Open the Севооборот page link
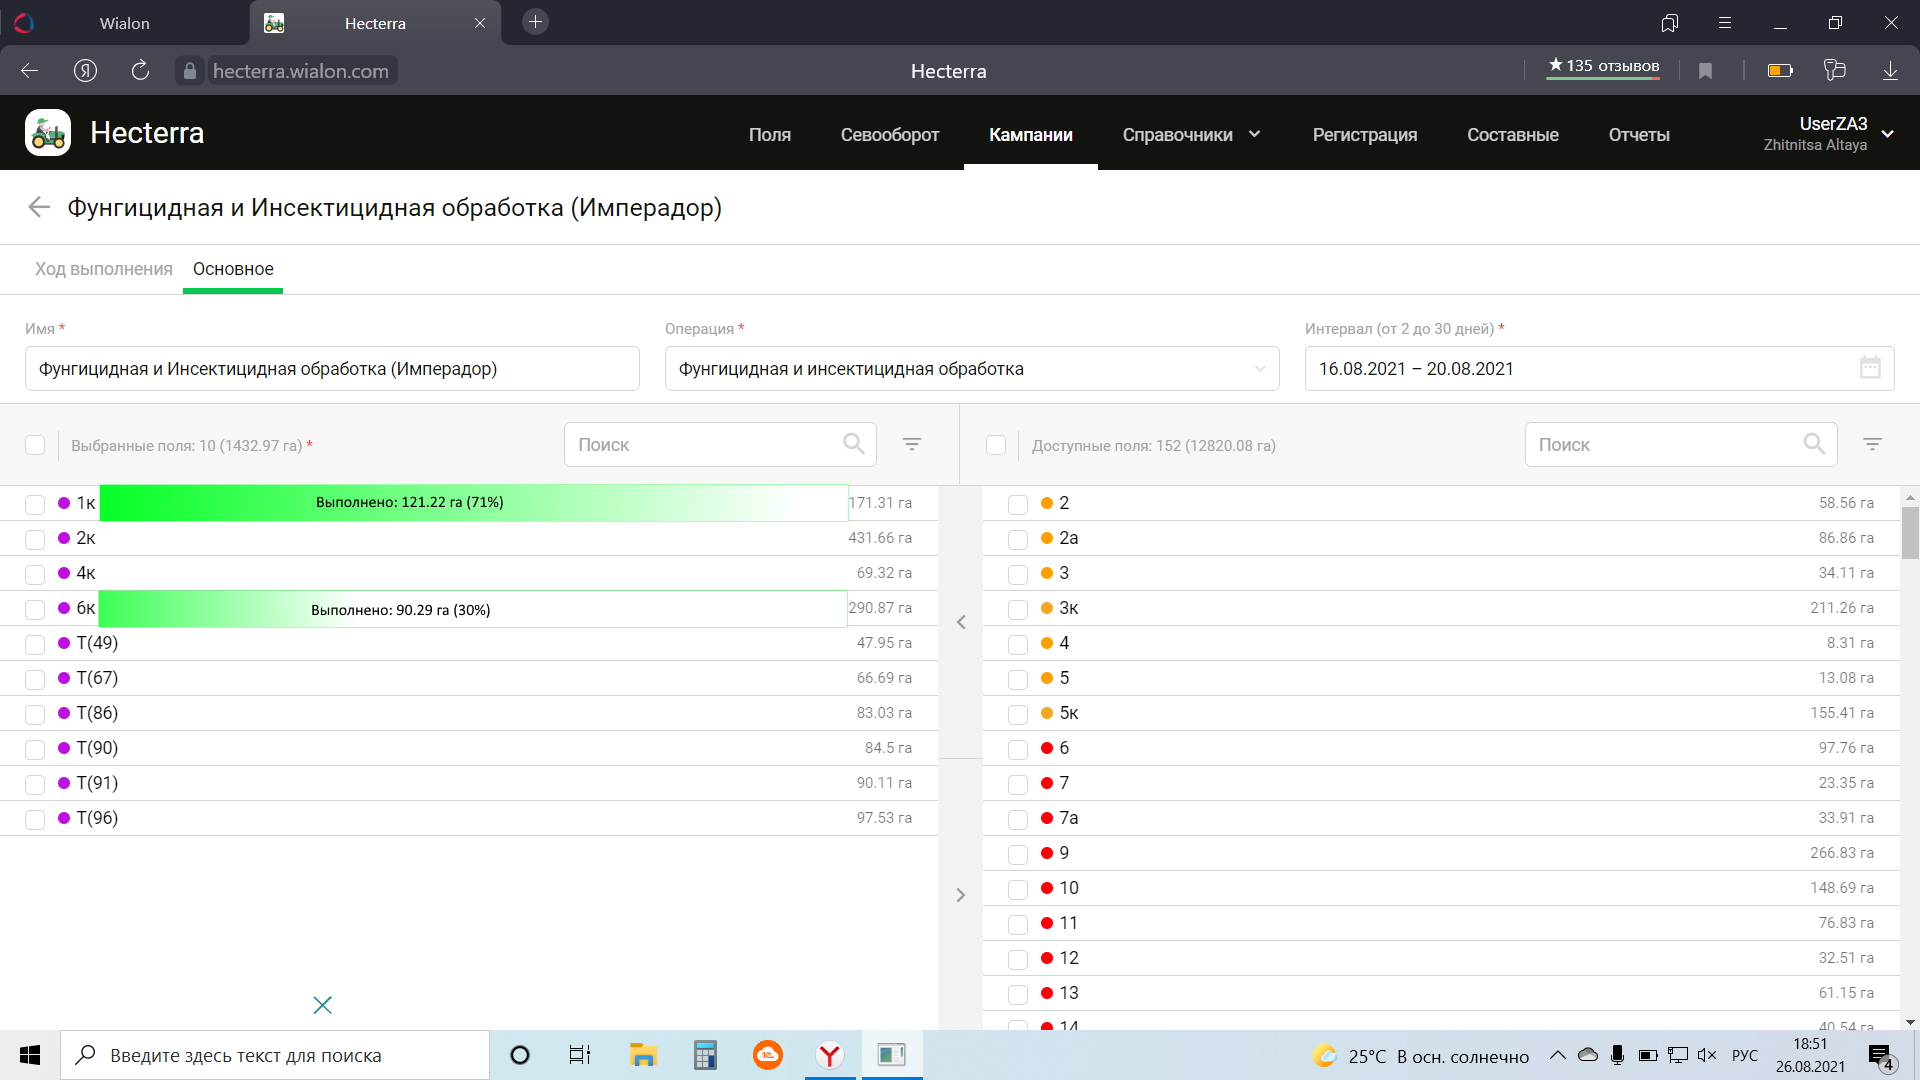 pos(889,135)
